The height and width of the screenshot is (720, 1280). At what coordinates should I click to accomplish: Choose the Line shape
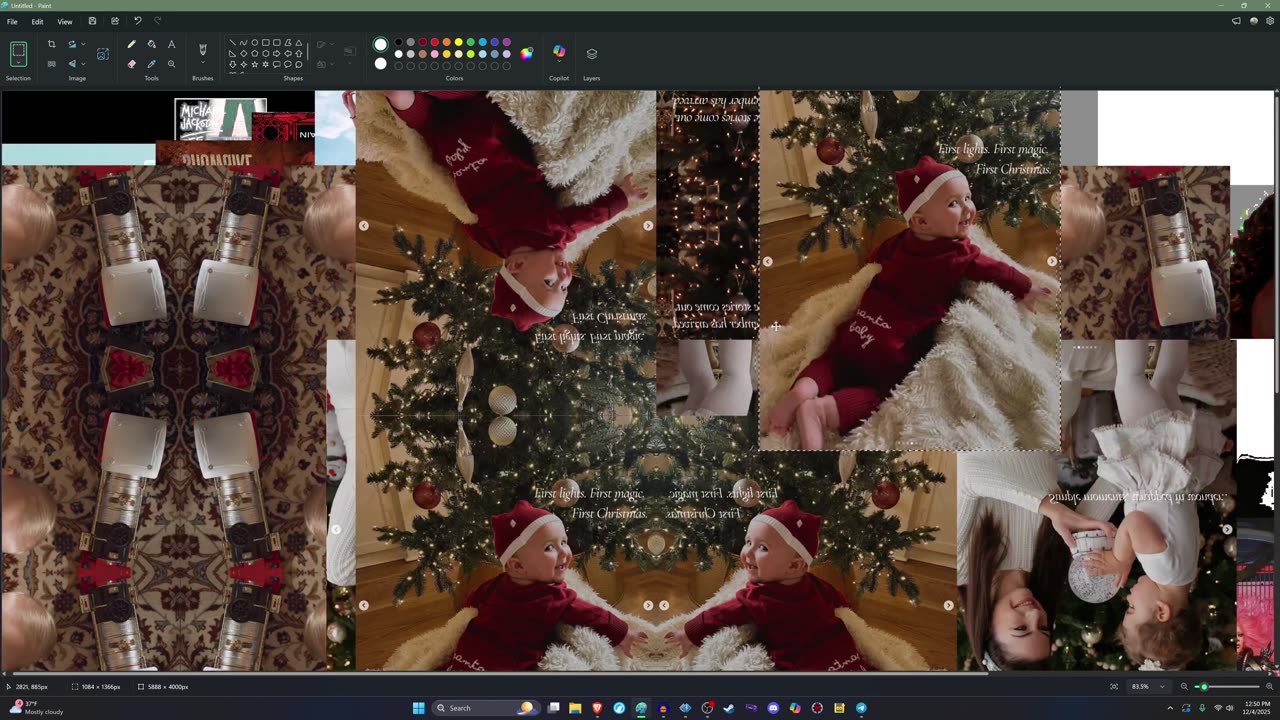point(232,43)
